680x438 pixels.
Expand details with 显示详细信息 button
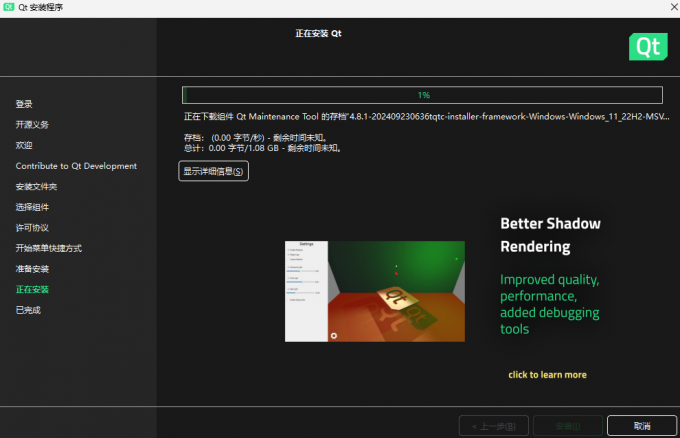(213, 171)
